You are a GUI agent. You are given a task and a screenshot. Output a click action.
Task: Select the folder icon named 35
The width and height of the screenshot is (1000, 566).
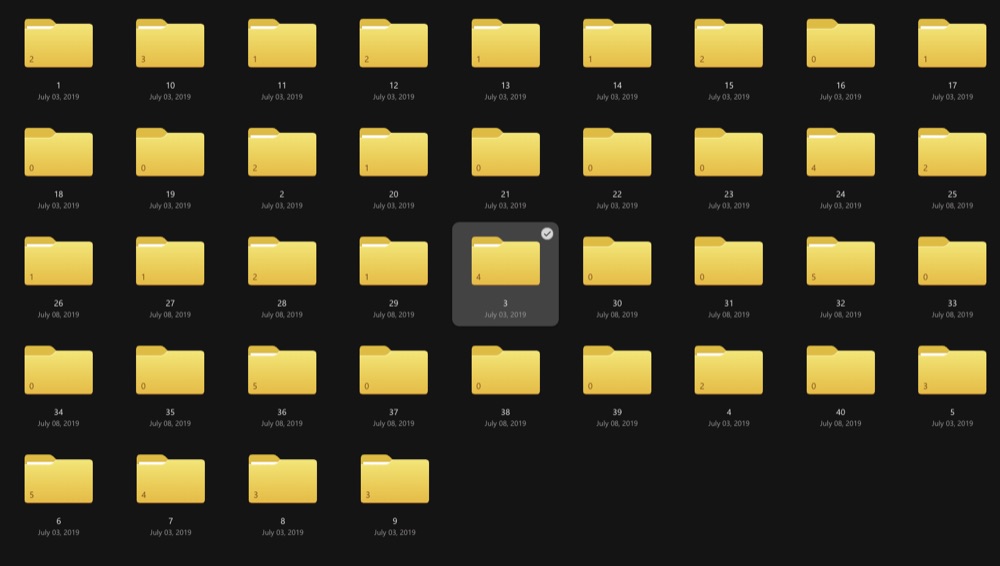tap(170, 371)
